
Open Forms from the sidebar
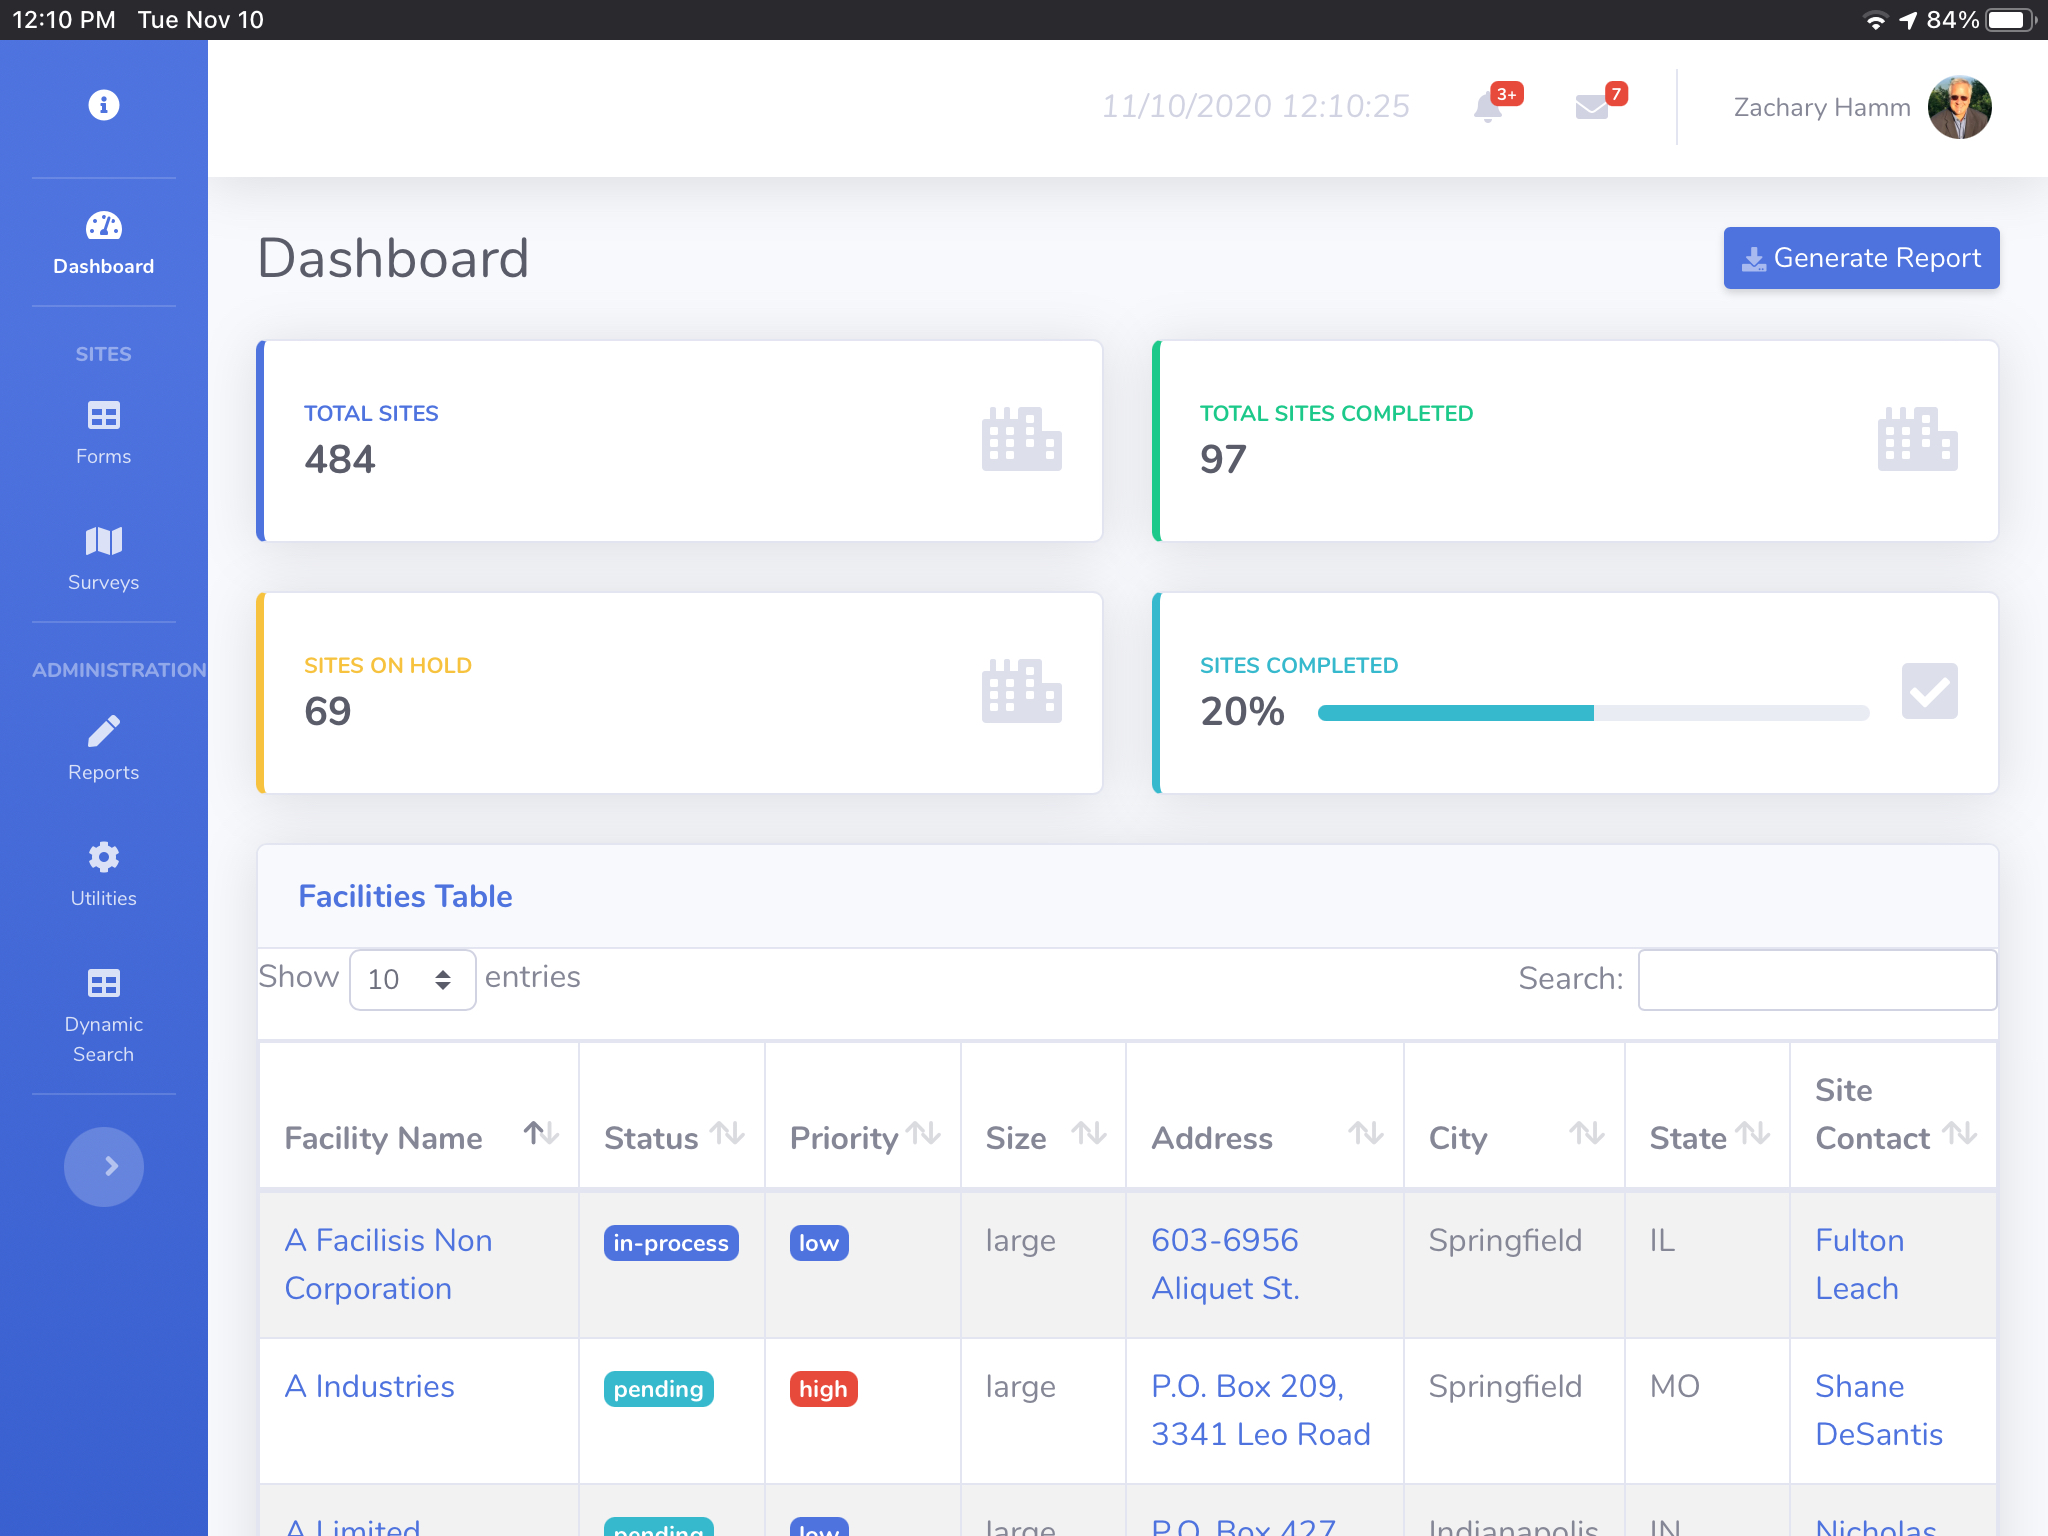[103, 433]
